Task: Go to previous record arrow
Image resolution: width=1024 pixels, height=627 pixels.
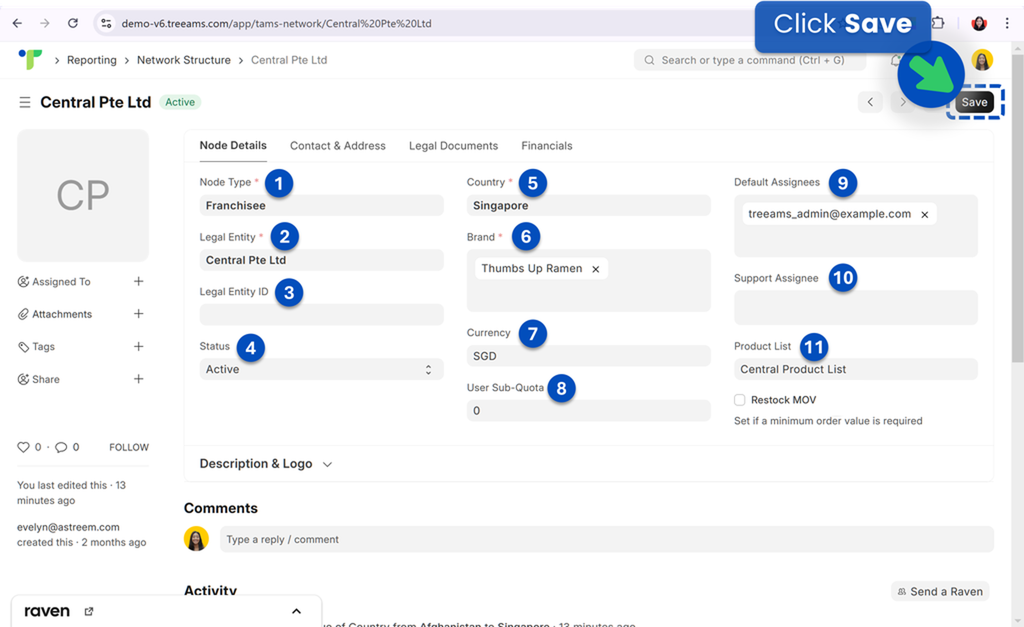Action: point(871,102)
